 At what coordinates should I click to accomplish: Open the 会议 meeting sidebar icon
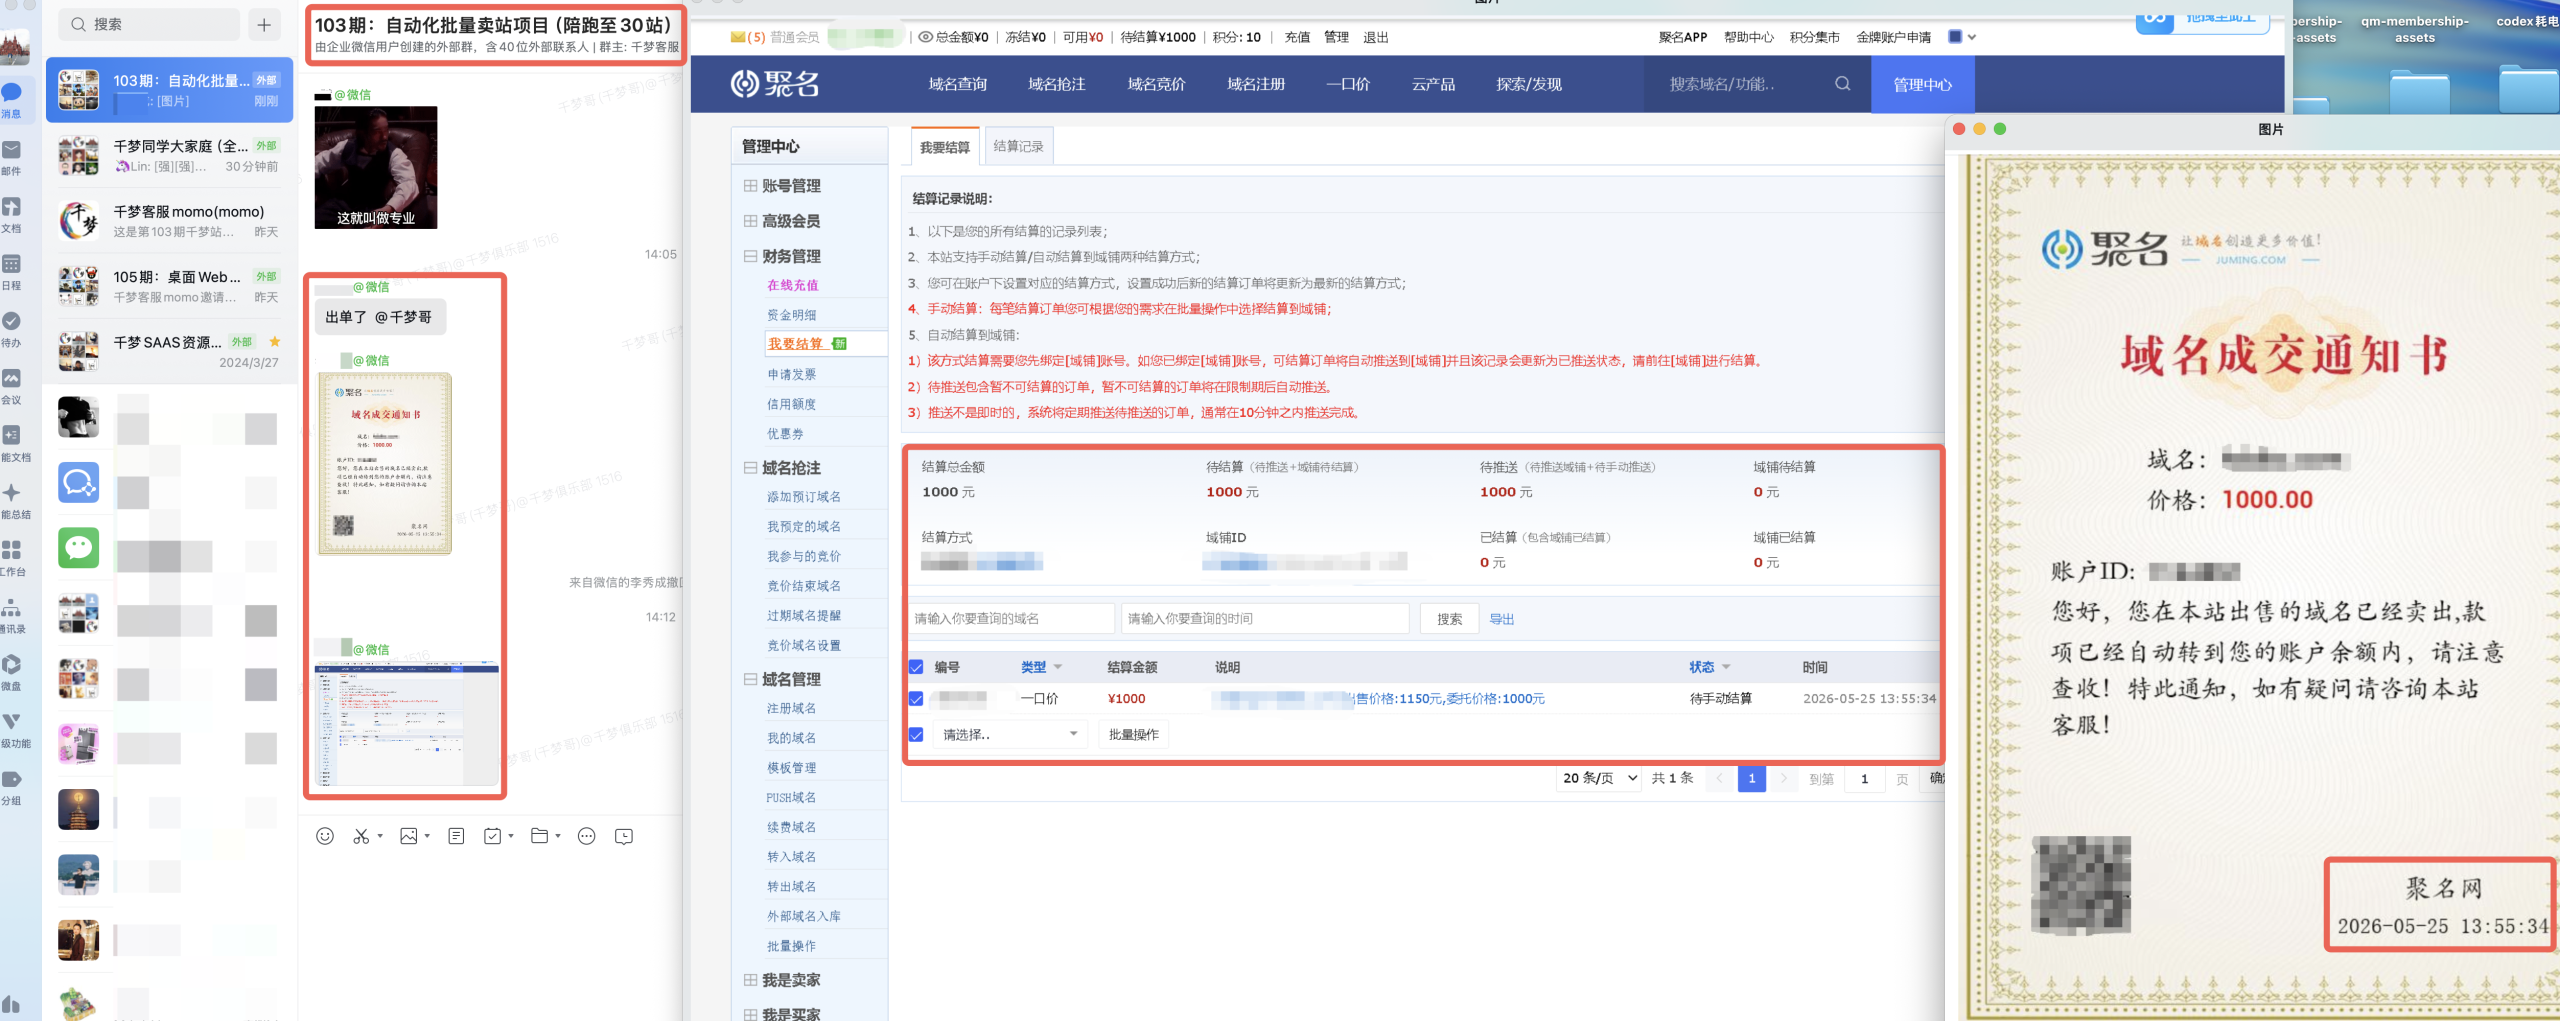point(12,378)
